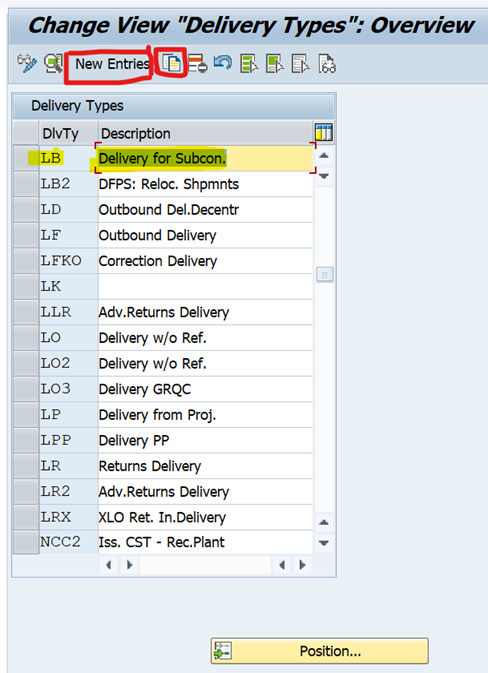488x673 pixels.
Task: Choose the Delete entry icon
Action: [x=197, y=64]
